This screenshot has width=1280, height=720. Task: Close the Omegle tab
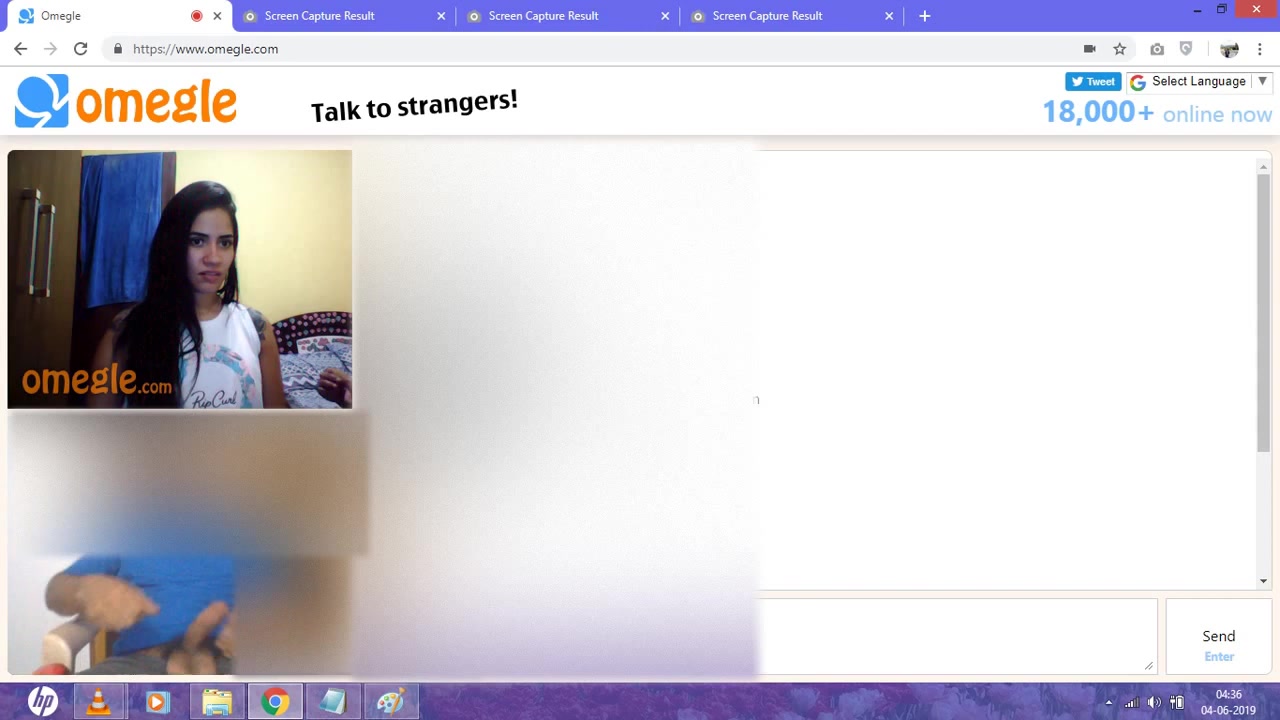tap(217, 16)
